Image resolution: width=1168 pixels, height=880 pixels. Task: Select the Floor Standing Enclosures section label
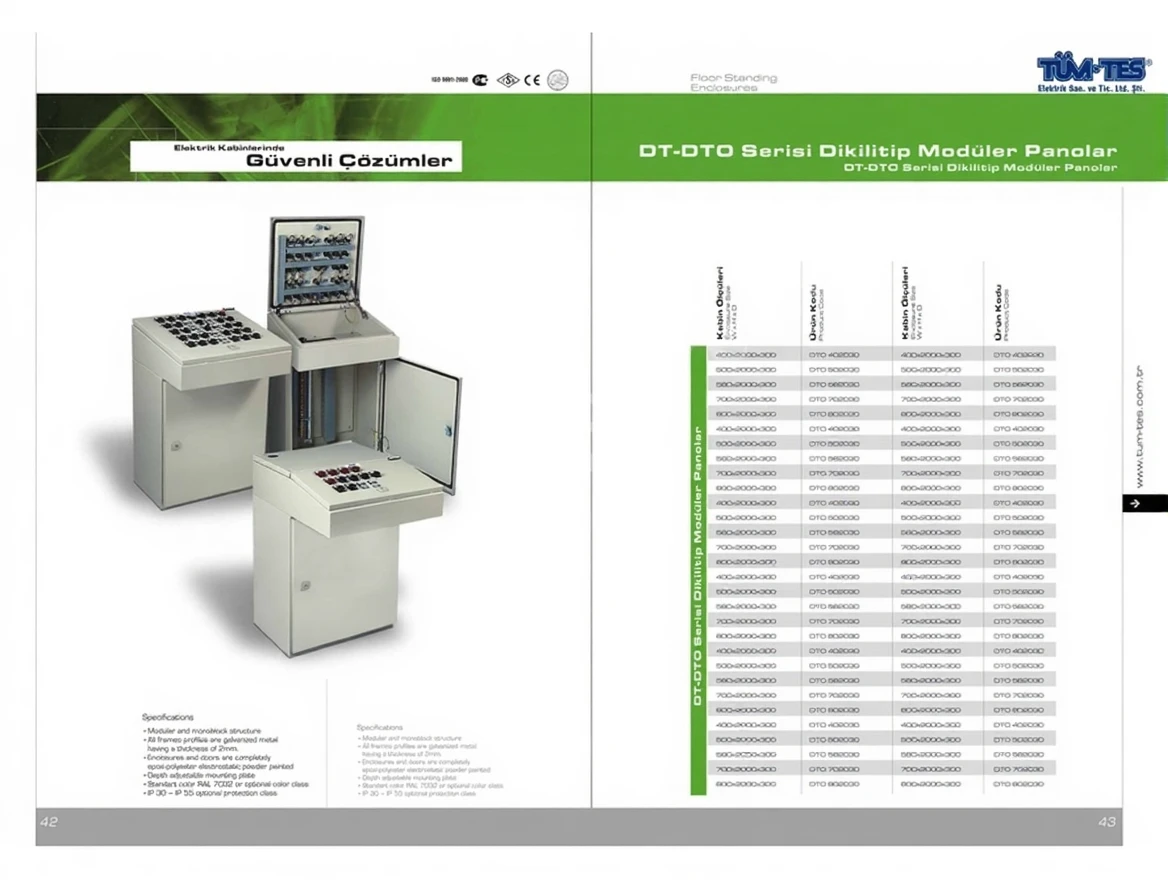pyautogui.click(x=733, y=82)
